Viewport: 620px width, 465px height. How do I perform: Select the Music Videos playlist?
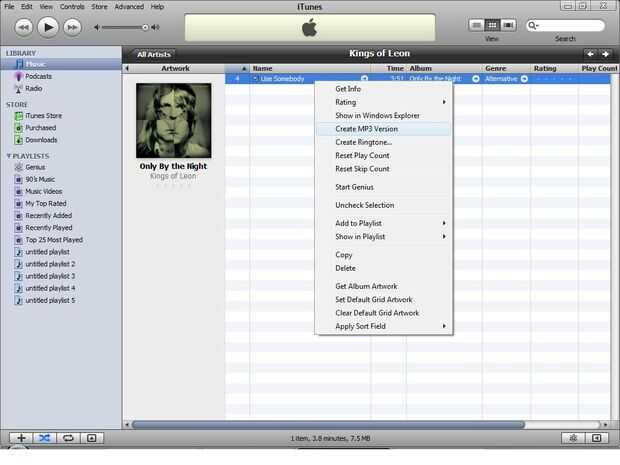click(x=43, y=191)
